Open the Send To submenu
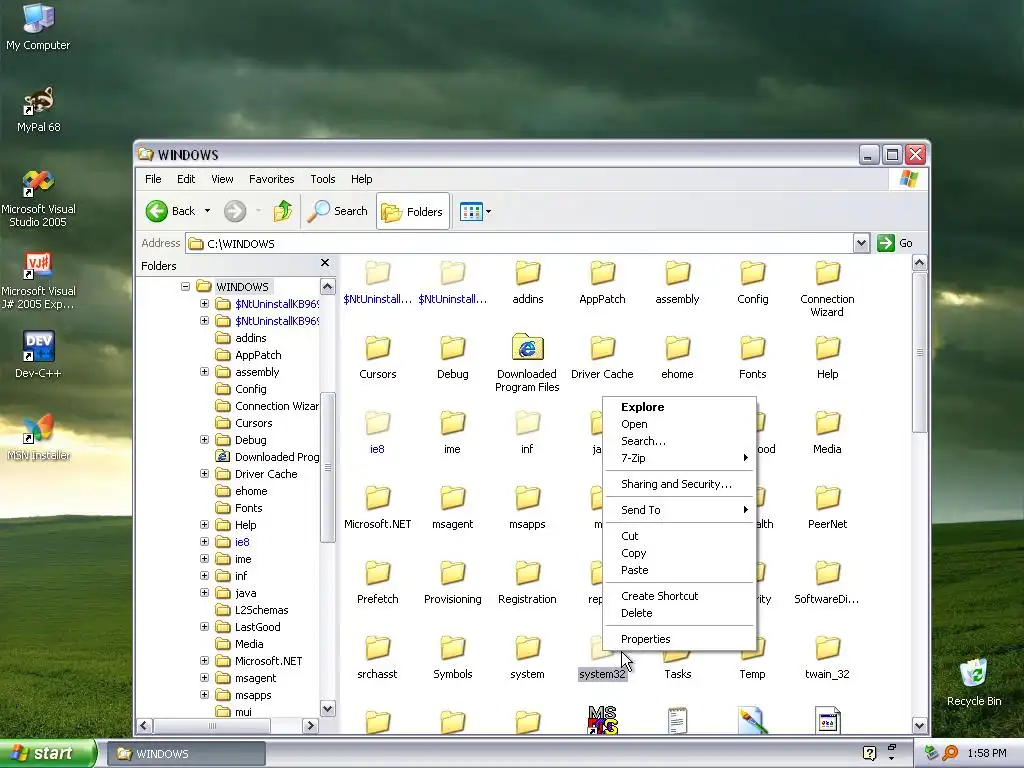 tap(679, 510)
